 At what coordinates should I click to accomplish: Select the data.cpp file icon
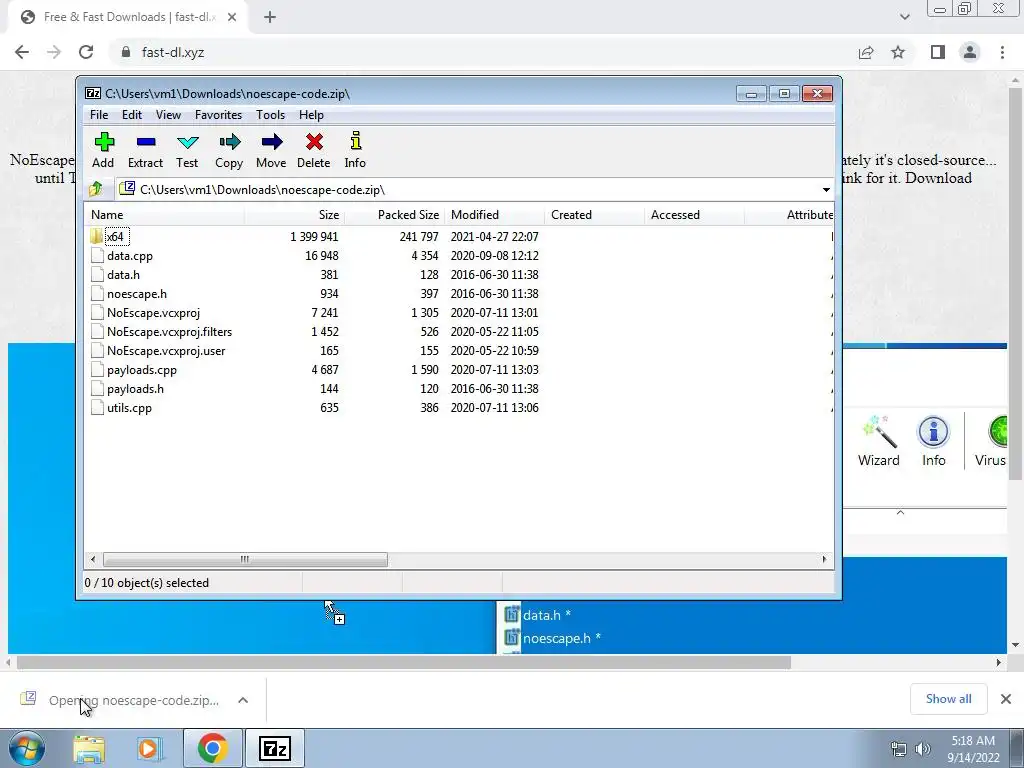(97, 255)
